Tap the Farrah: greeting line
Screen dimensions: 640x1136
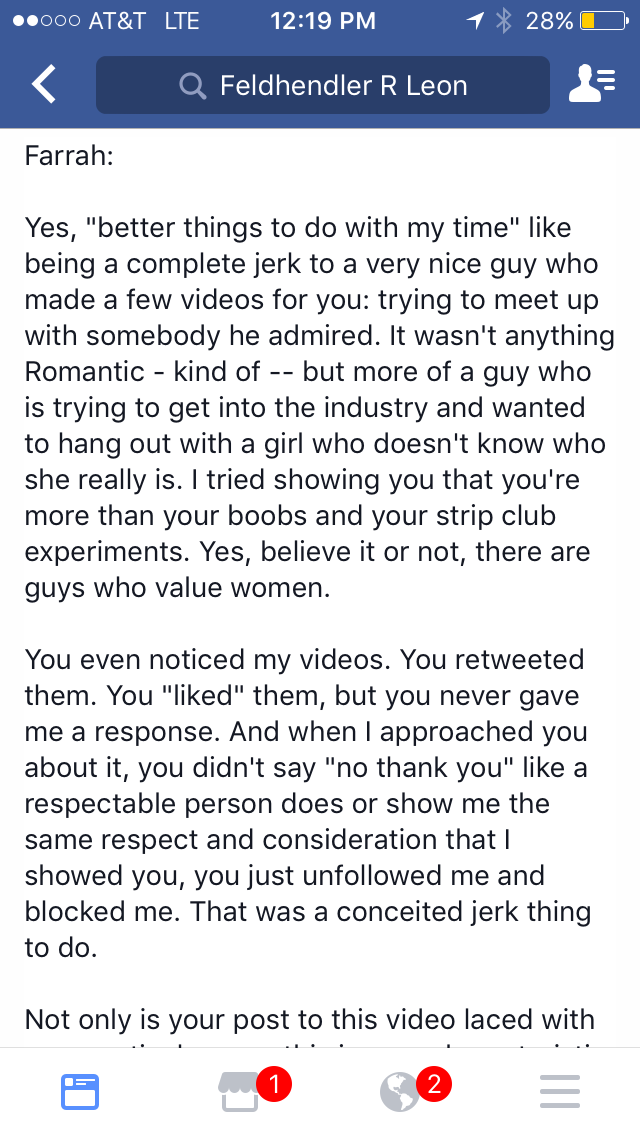tap(69, 156)
